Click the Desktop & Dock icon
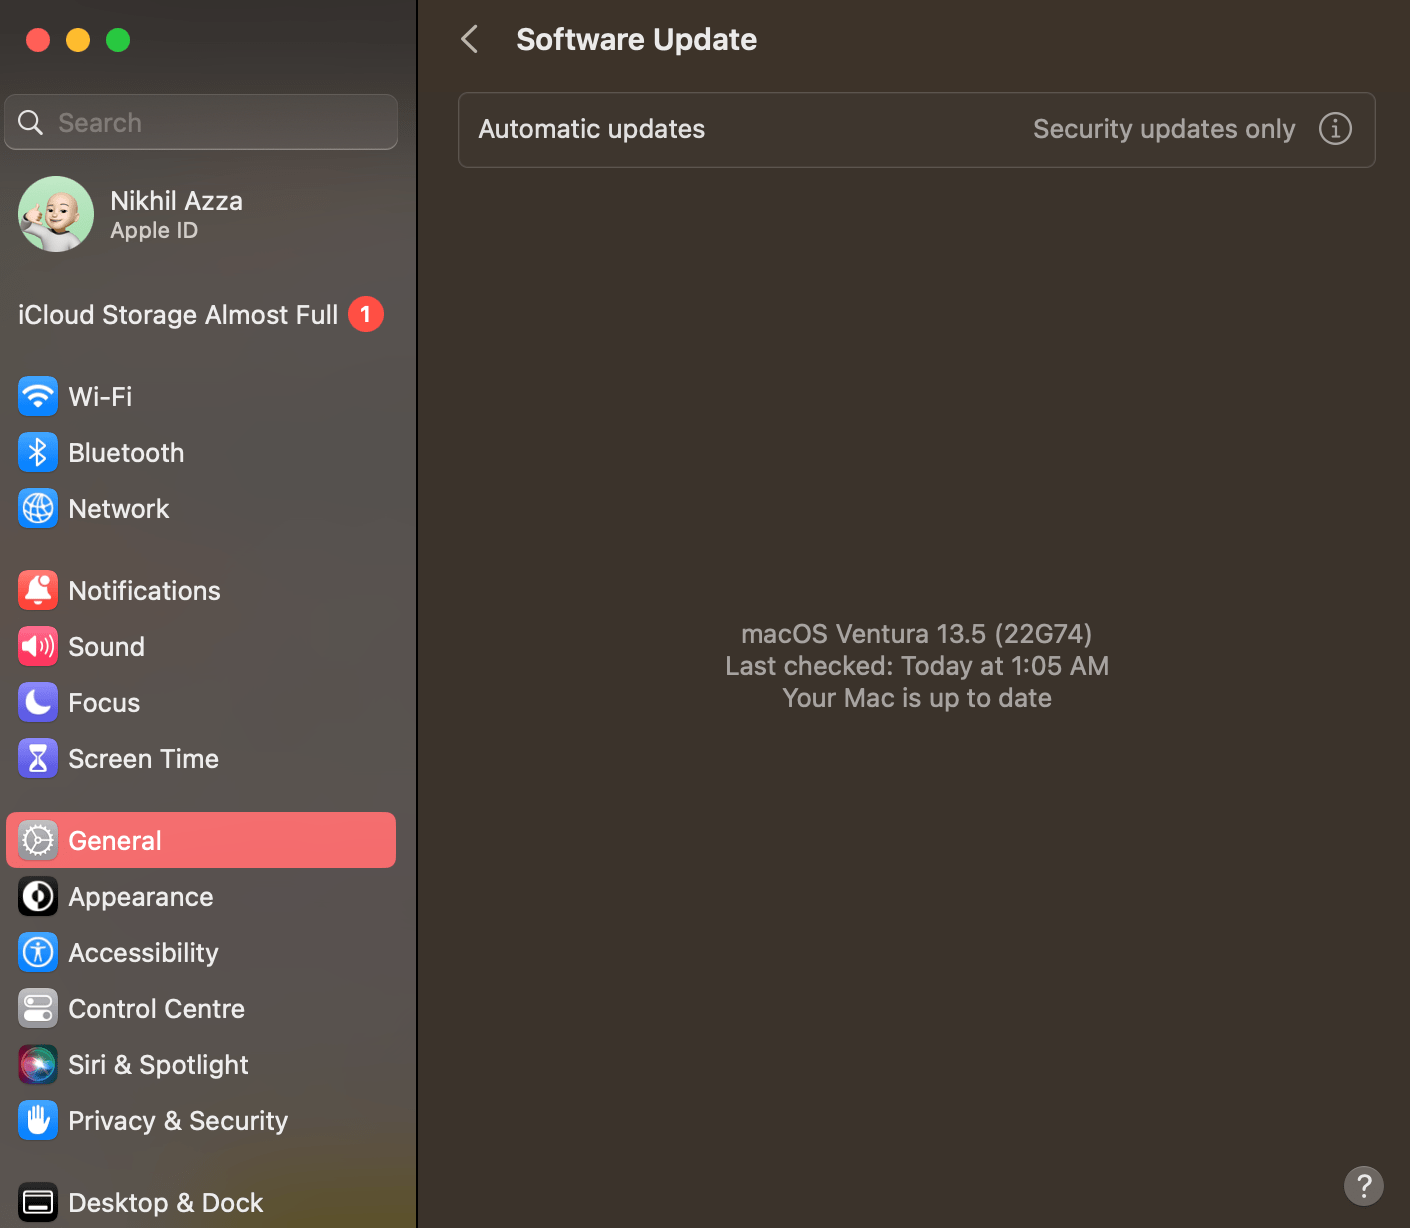 tap(38, 1203)
